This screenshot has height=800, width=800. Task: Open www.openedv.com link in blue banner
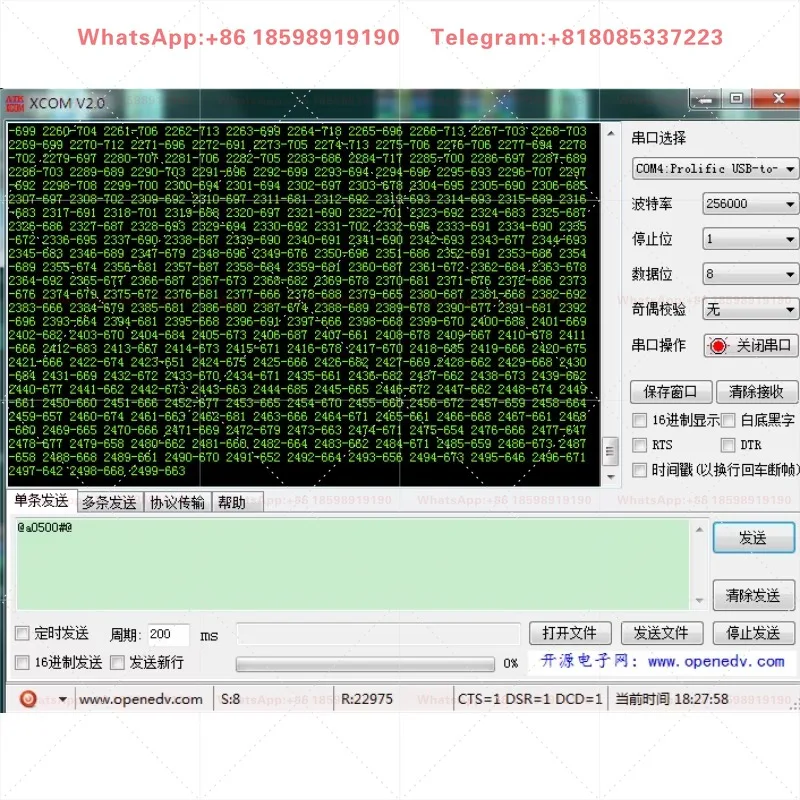point(716,661)
